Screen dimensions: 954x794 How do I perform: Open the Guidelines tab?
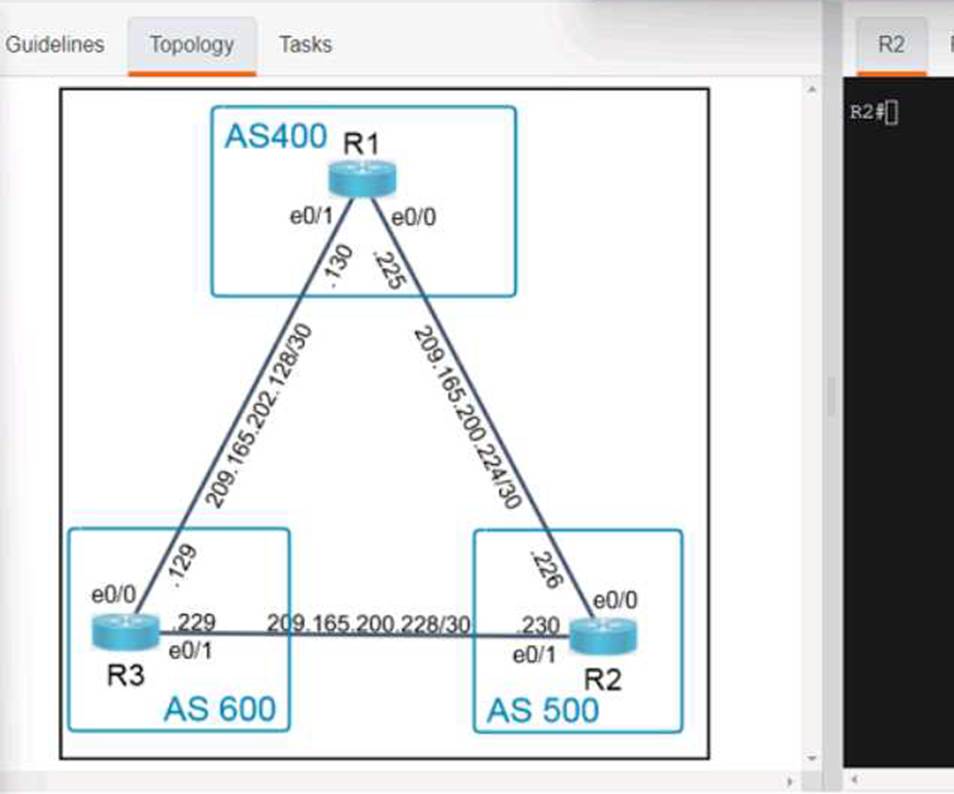[x=55, y=45]
